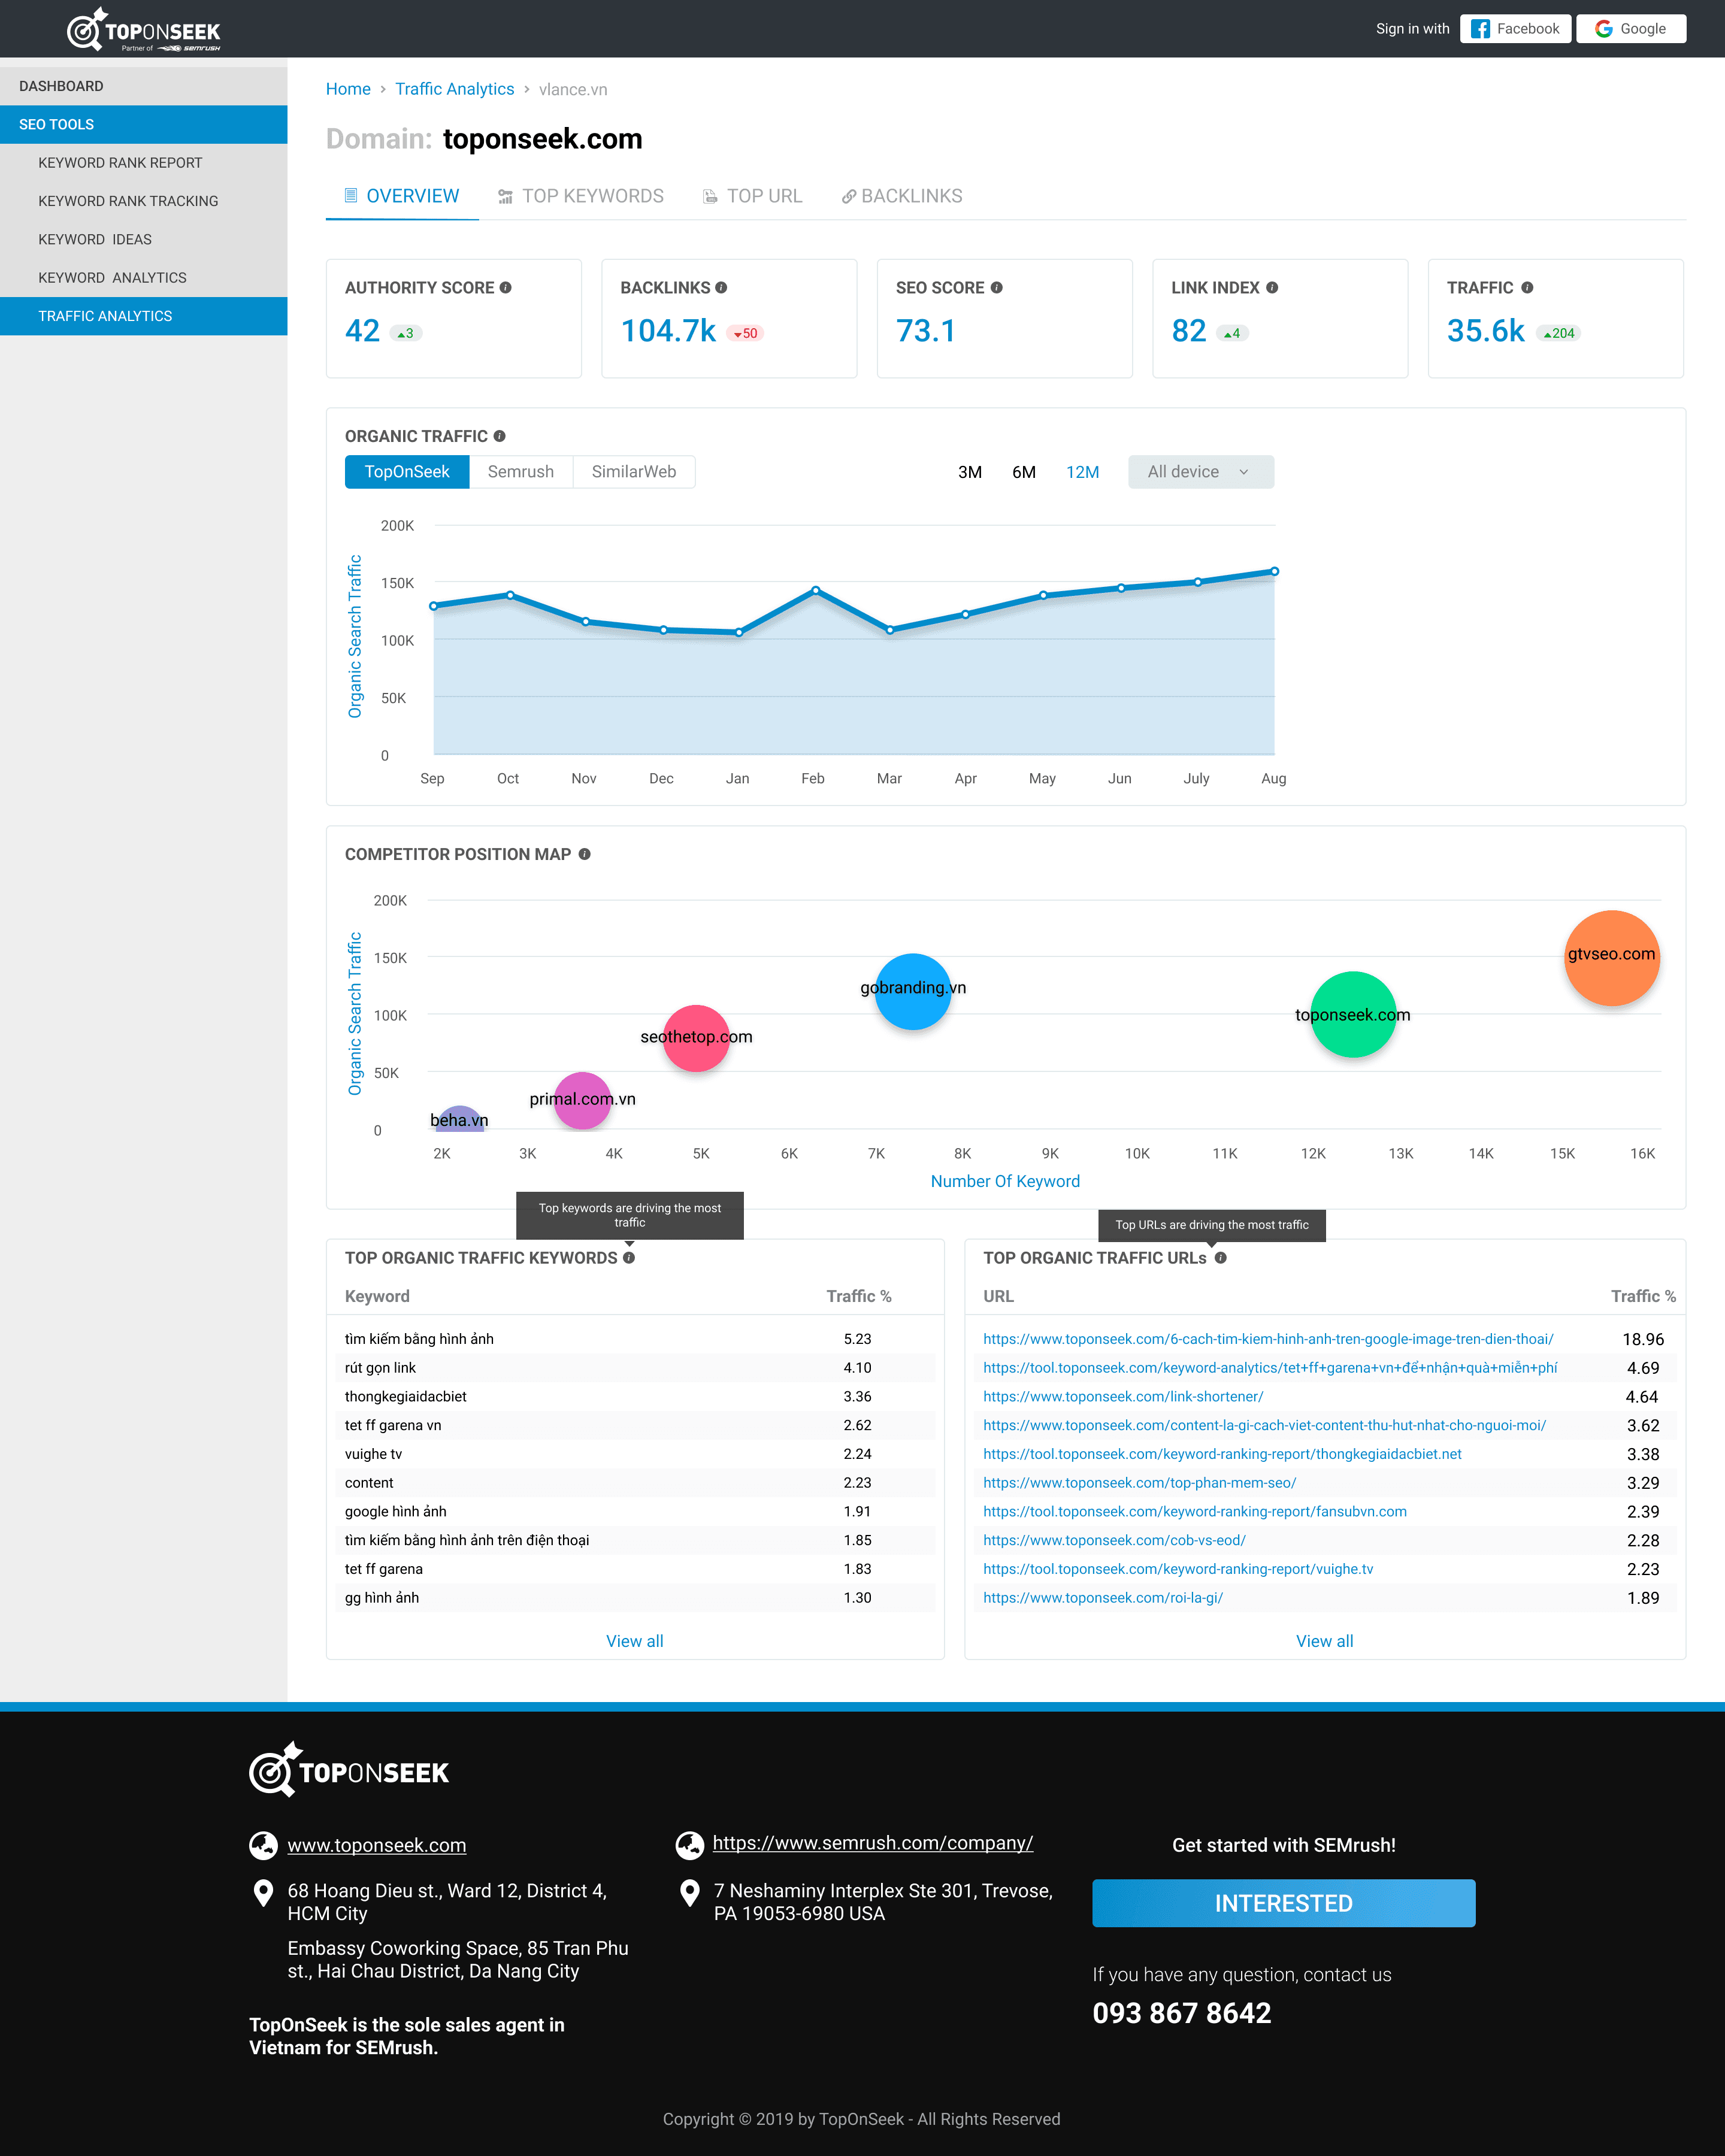
Task: Click Top Organic Traffic URLs info icon
Action: point(1221,1258)
